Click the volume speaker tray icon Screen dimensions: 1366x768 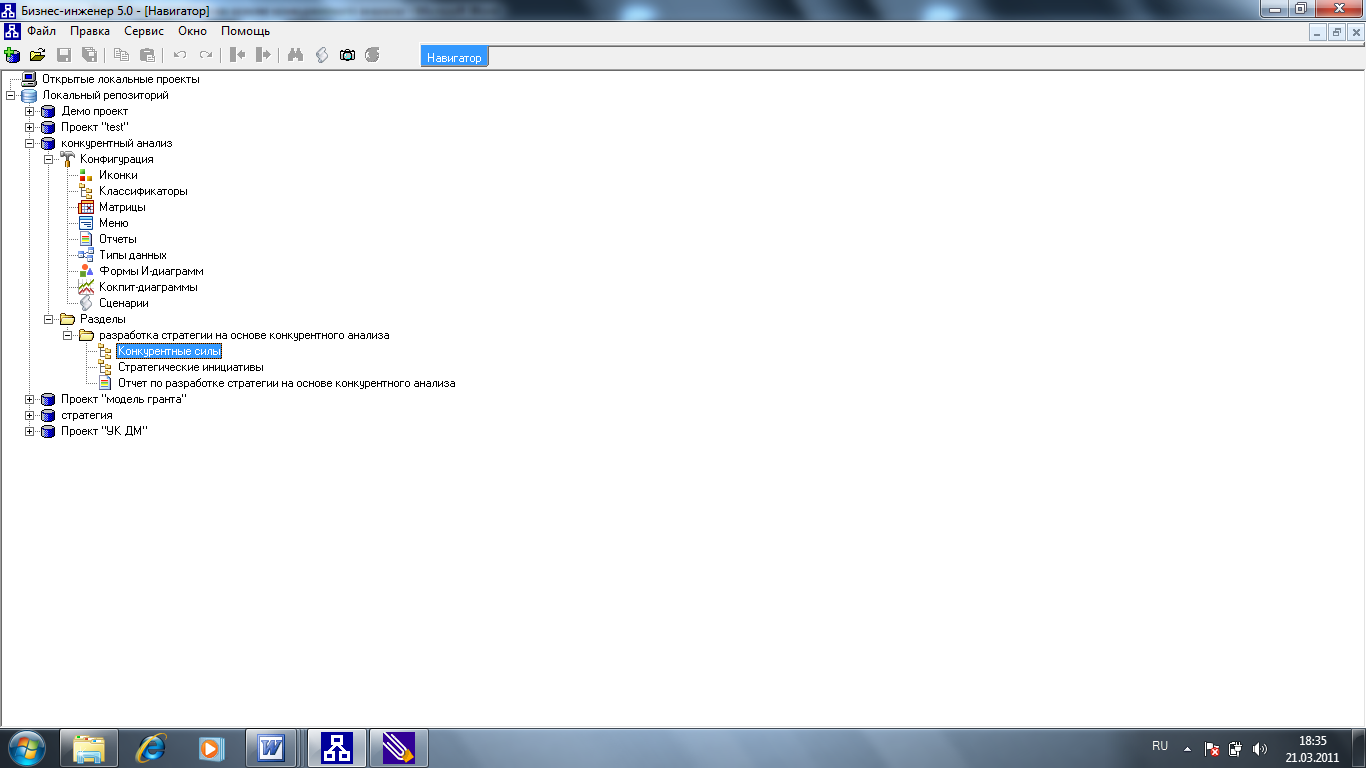1259,748
